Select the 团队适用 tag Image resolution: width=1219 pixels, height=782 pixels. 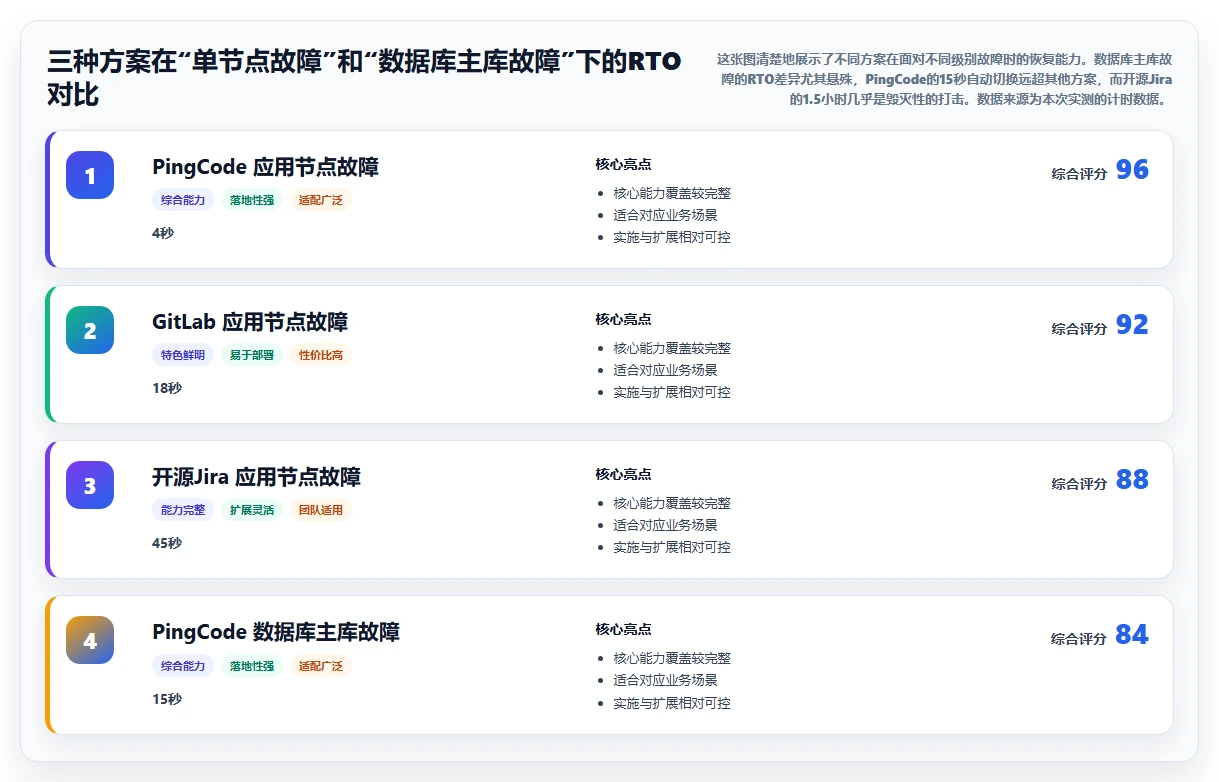(321, 510)
